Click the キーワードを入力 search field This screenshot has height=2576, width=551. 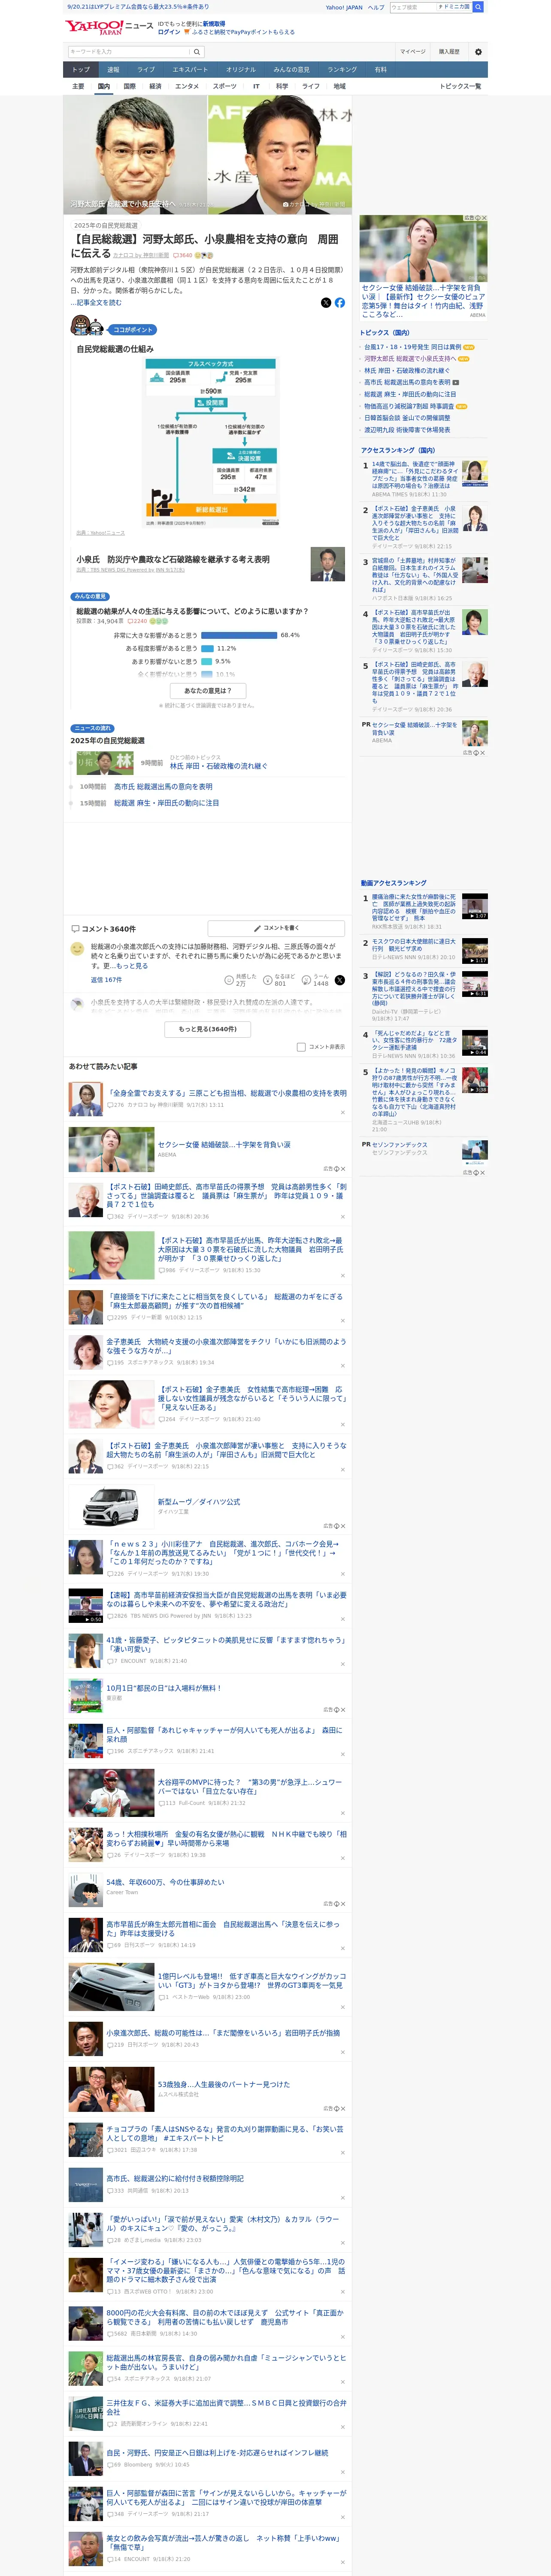pyautogui.click(x=129, y=52)
